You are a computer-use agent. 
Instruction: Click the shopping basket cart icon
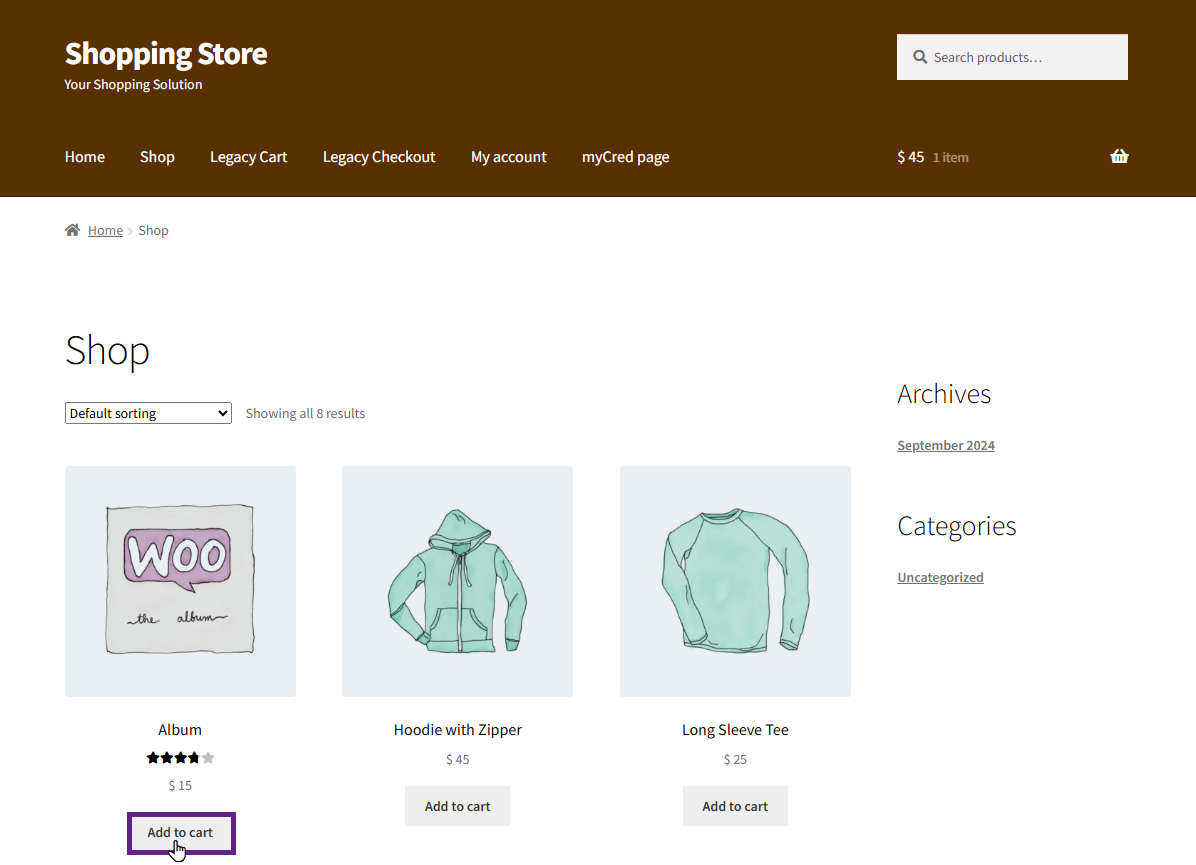point(1119,156)
